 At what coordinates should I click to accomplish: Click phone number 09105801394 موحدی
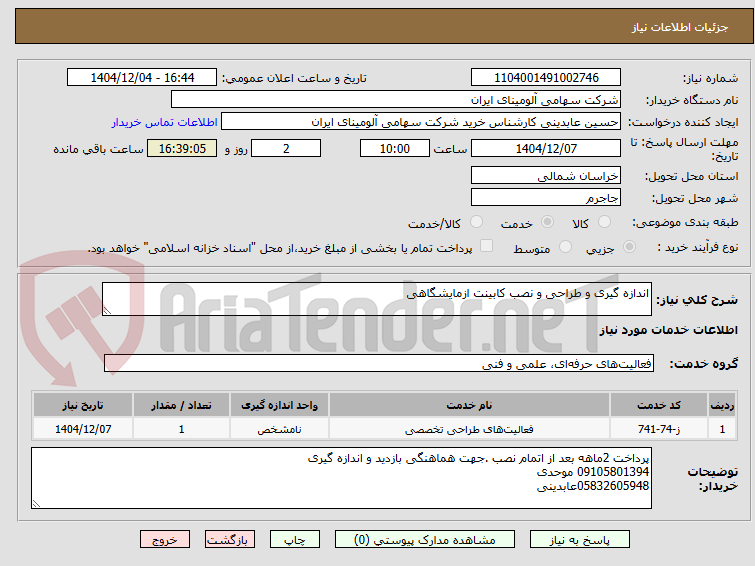[593, 472]
